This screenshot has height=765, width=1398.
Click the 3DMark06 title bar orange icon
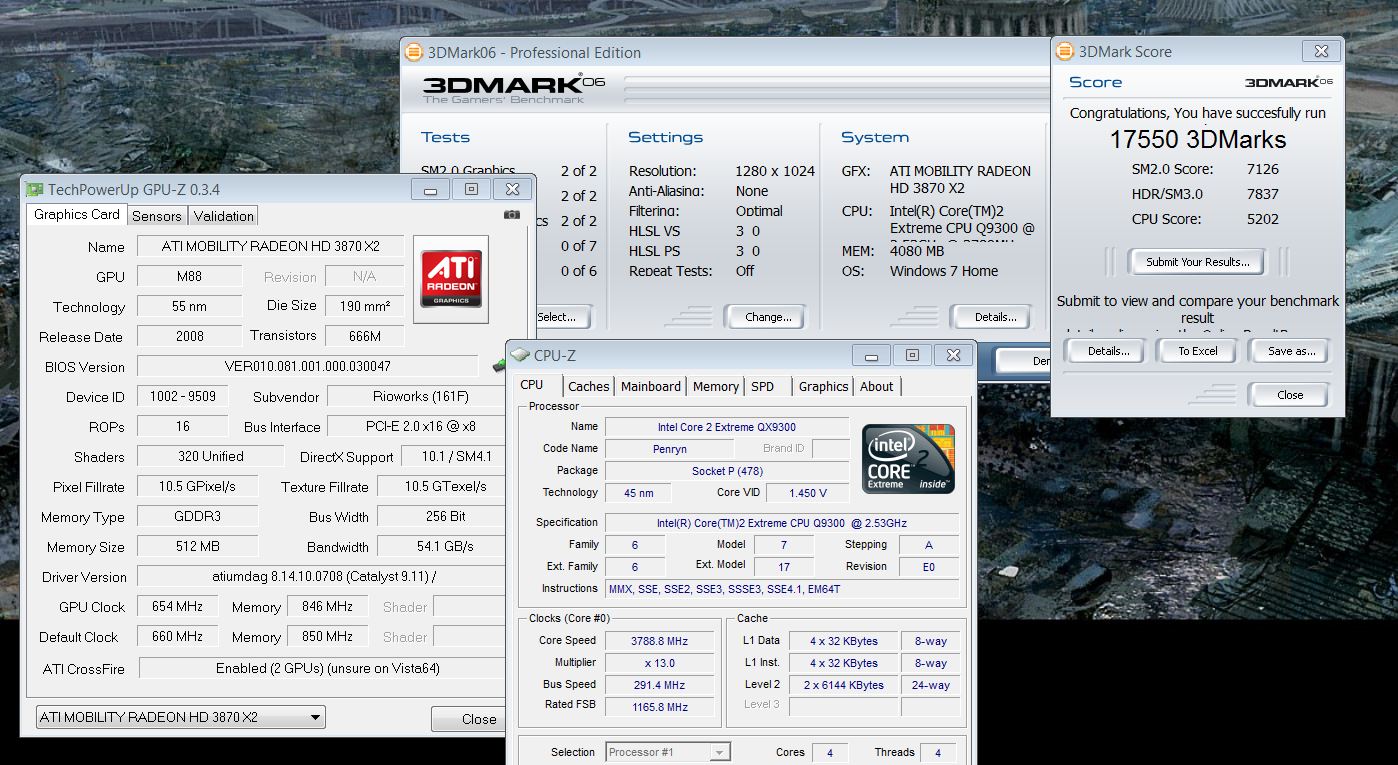414,52
